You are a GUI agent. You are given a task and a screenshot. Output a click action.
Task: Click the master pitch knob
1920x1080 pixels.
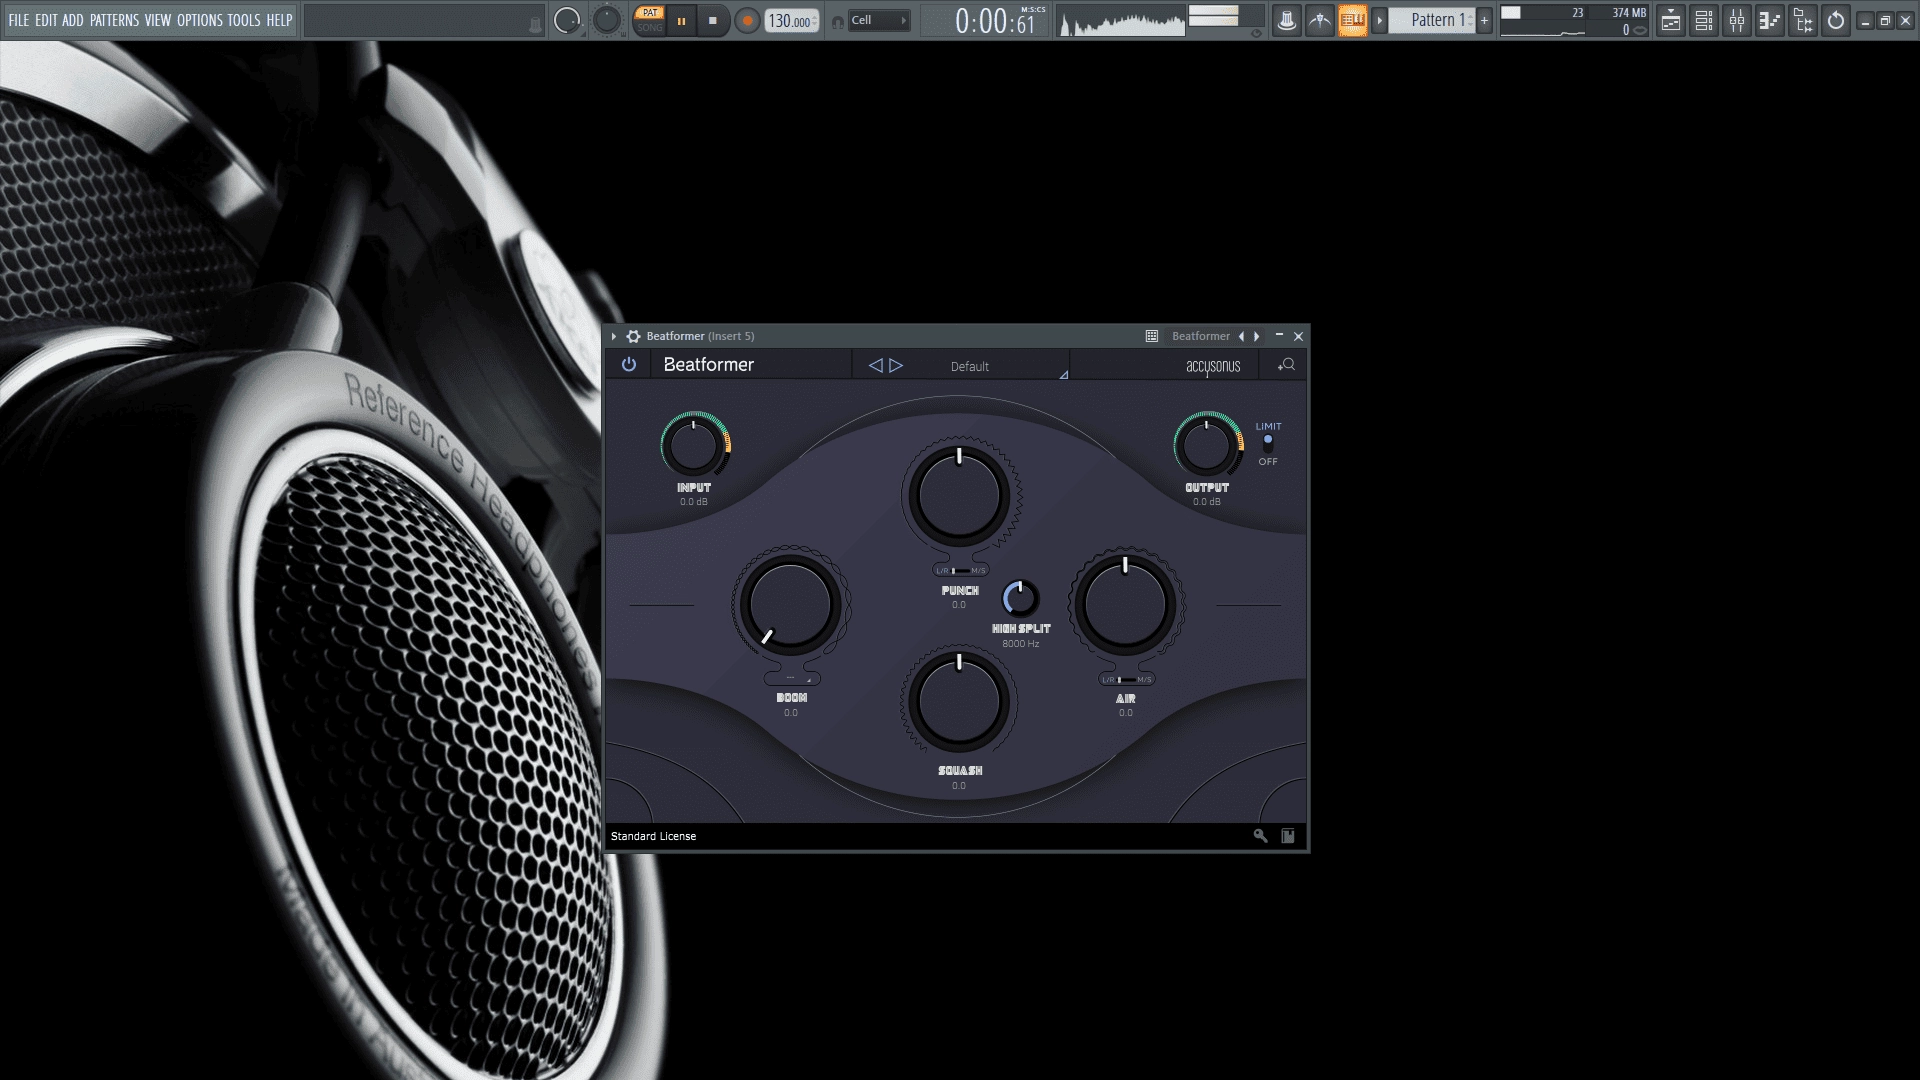pyautogui.click(x=607, y=20)
